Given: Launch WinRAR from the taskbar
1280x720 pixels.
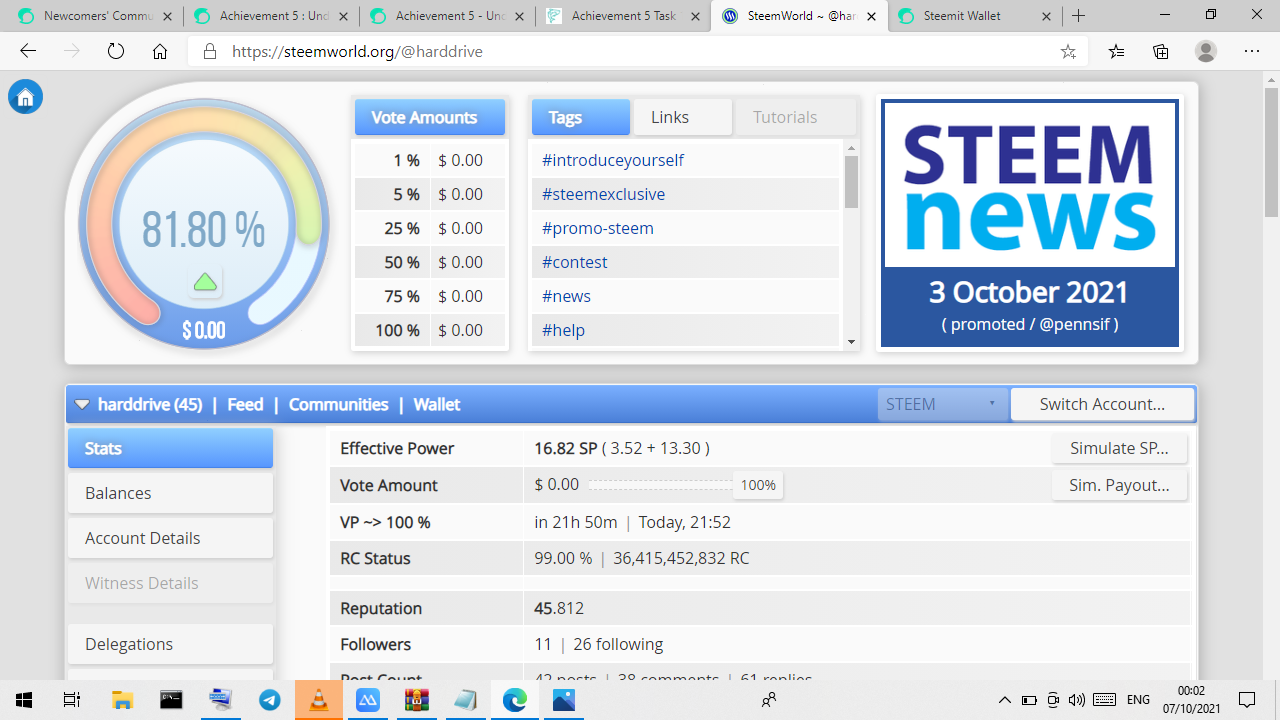Looking at the screenshot, I should coord(416,700).
